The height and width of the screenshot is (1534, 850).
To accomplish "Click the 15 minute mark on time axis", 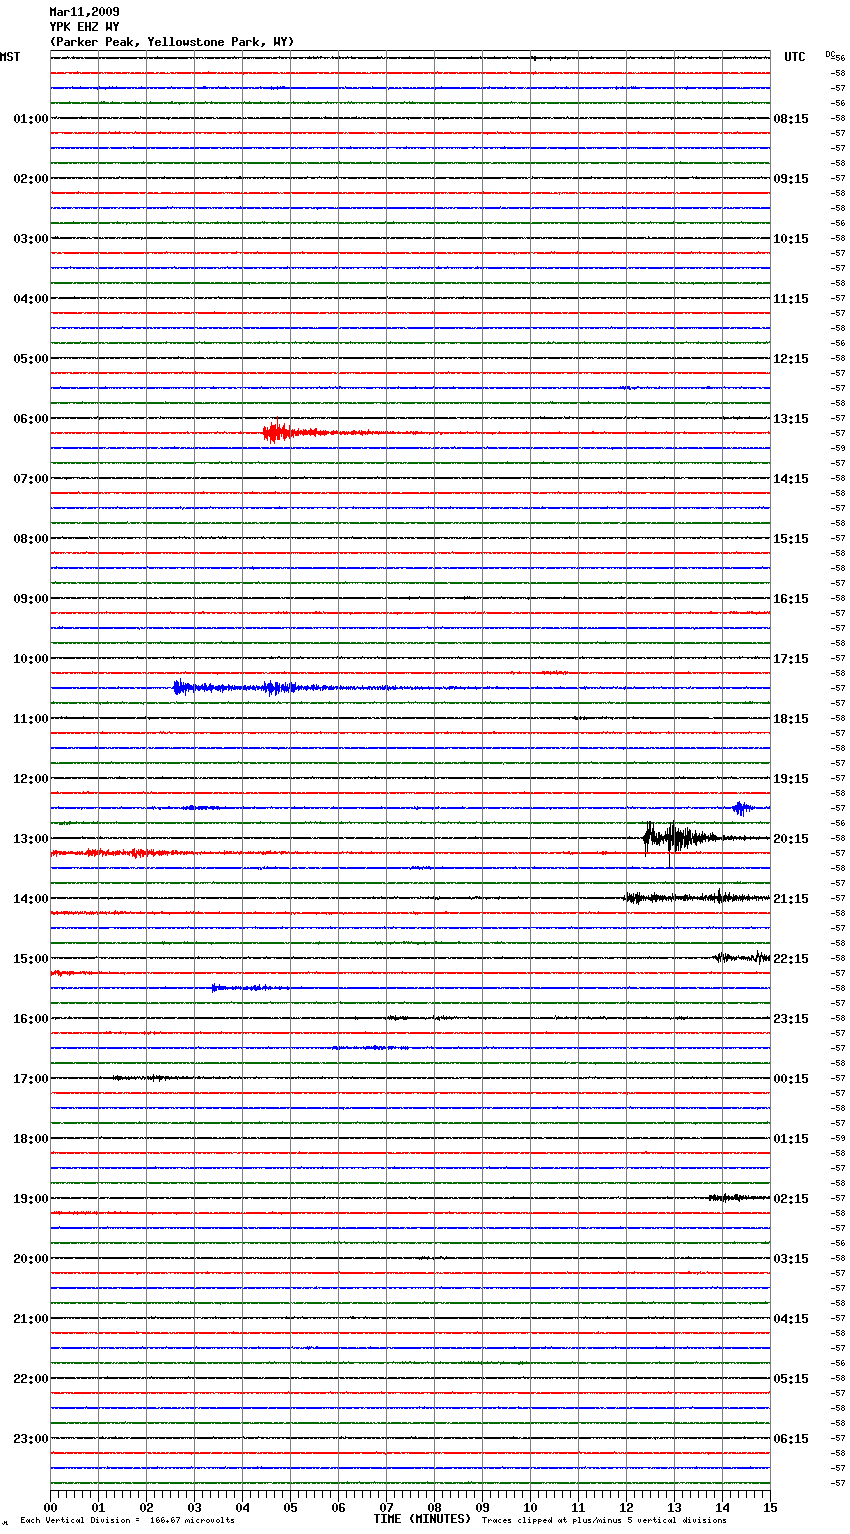I will point(770,1507).
